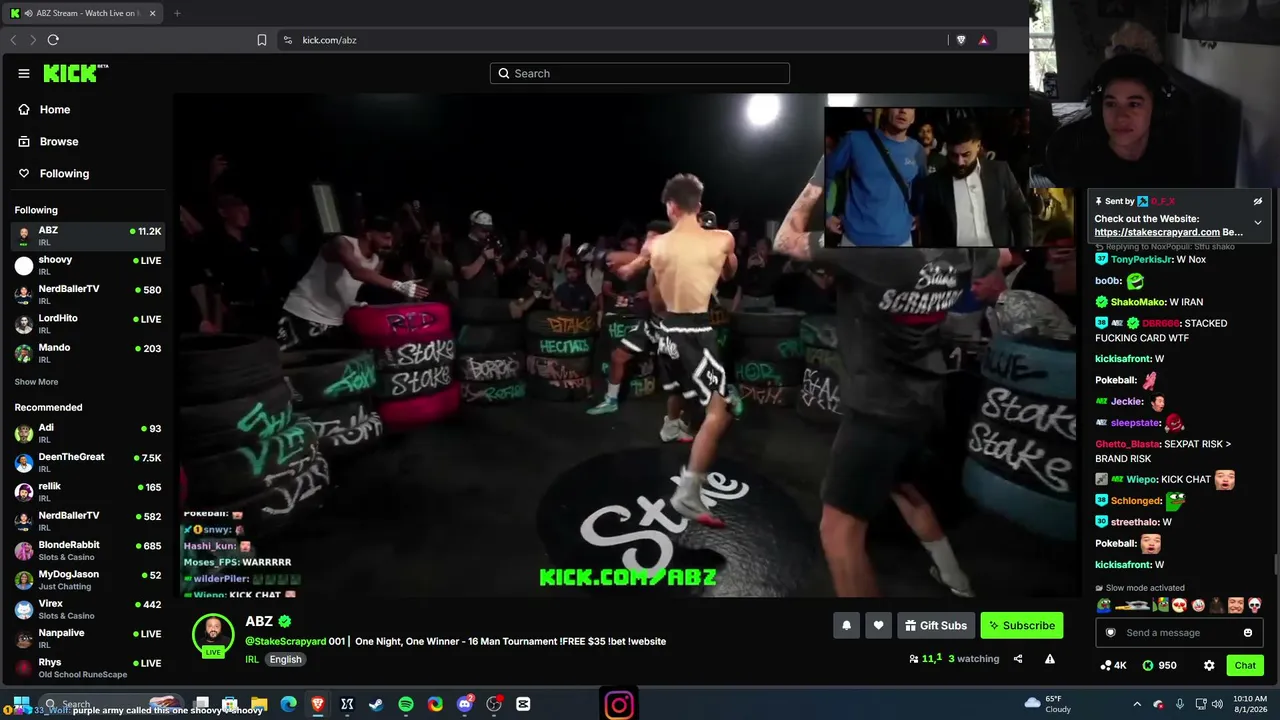Open channel points showing 4K
1280x720 pixels.
point(1113,665)
